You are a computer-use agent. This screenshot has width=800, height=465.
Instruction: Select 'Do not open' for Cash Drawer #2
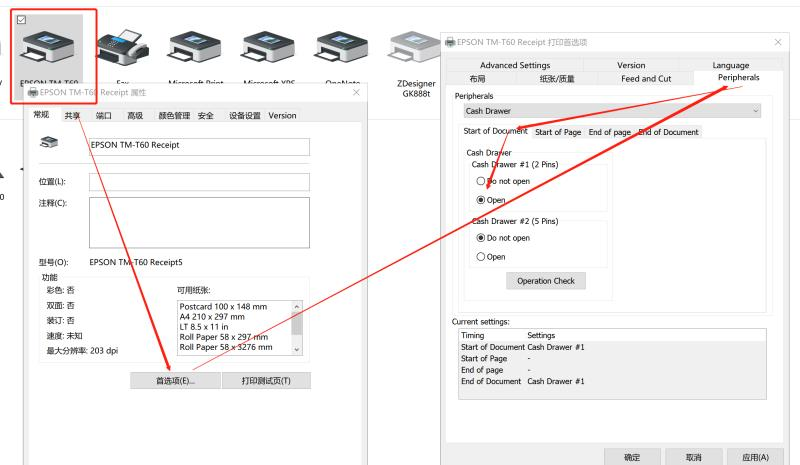tap(481, 238)
